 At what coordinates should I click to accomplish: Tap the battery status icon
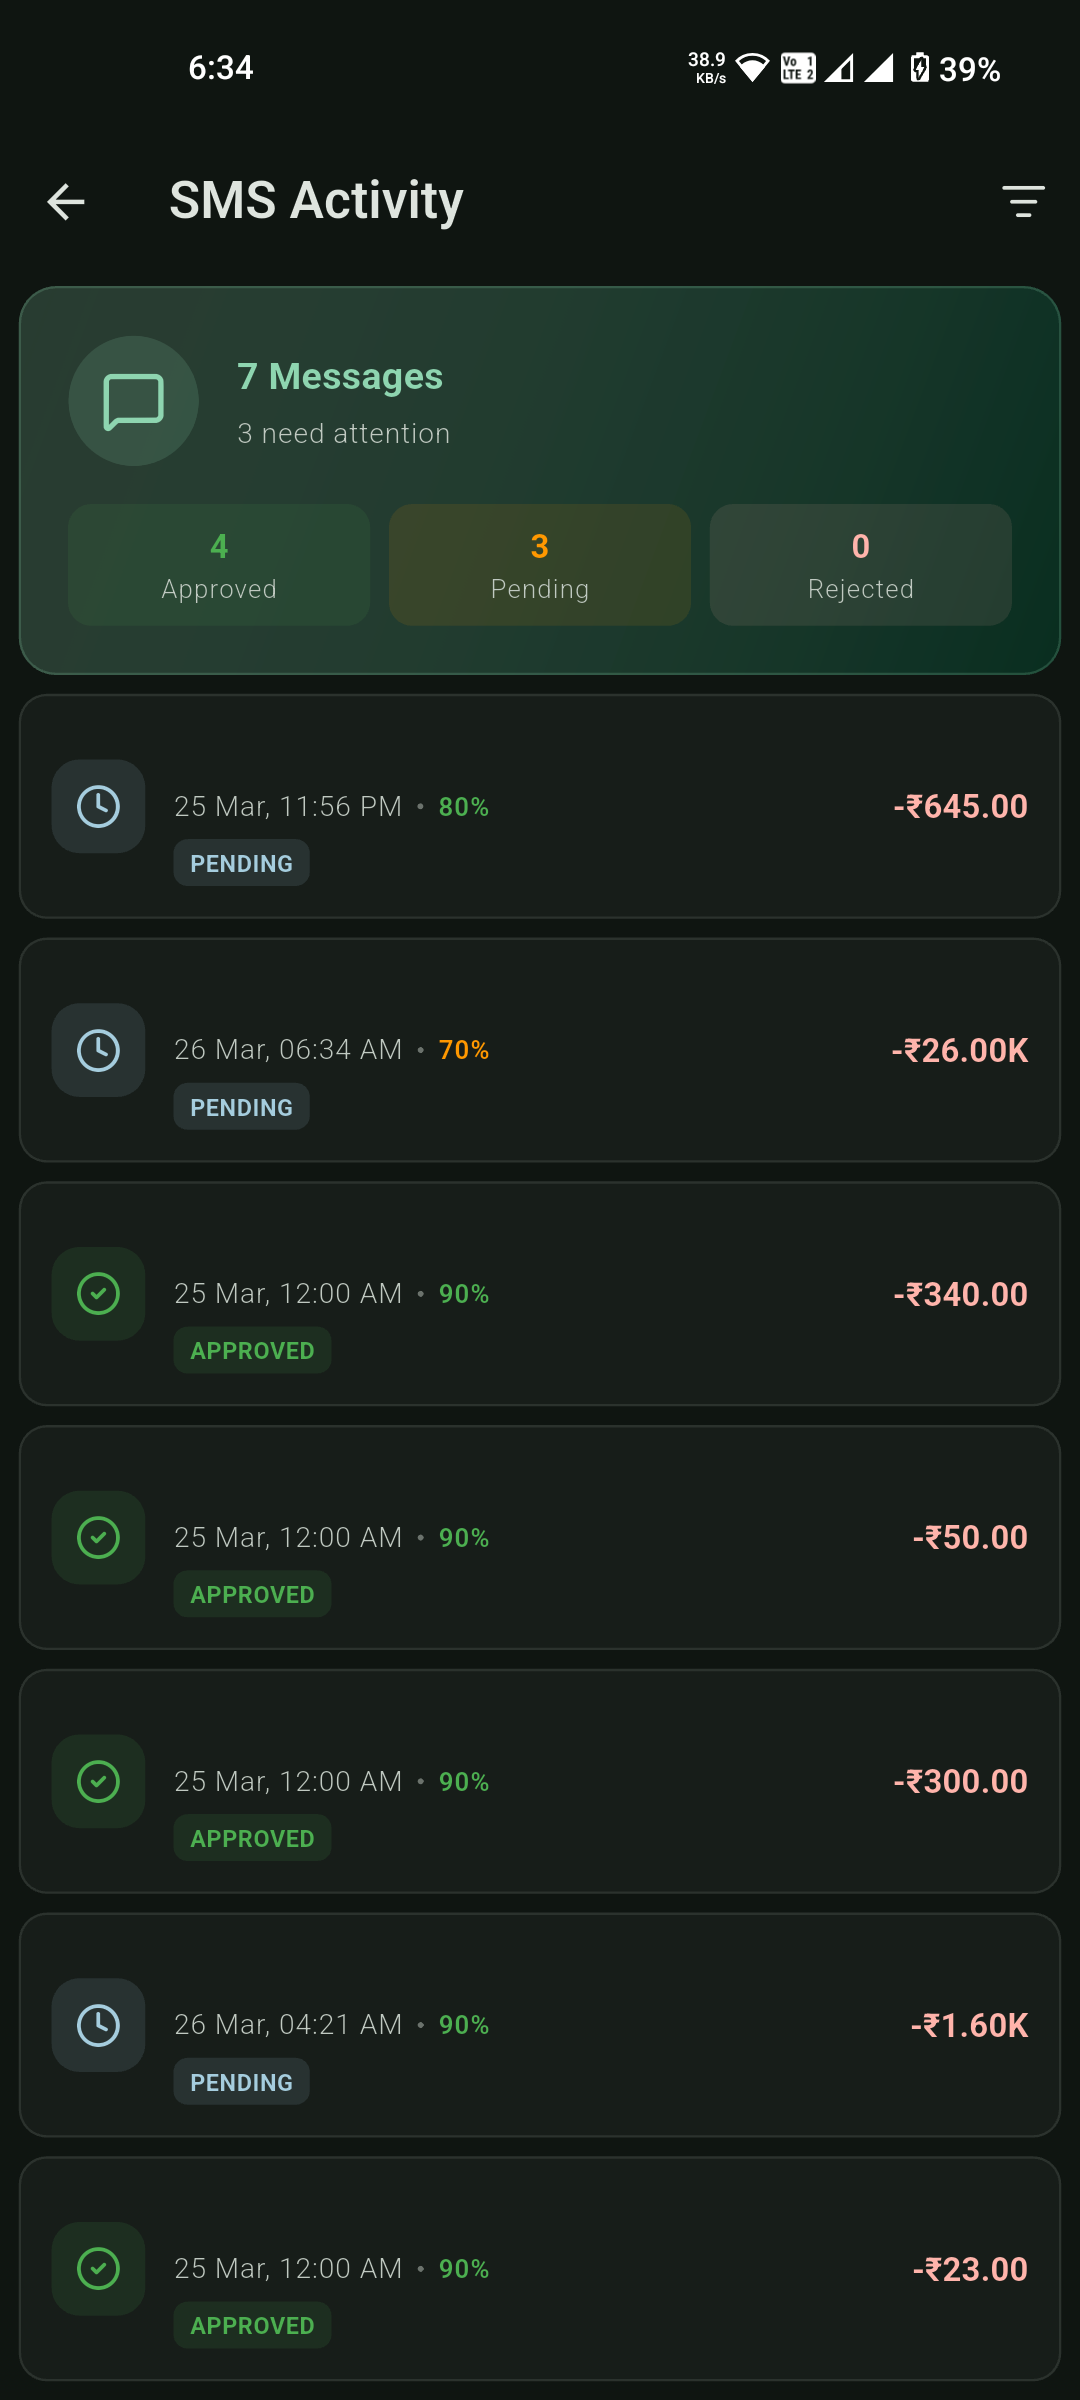[x=919, y=68]
